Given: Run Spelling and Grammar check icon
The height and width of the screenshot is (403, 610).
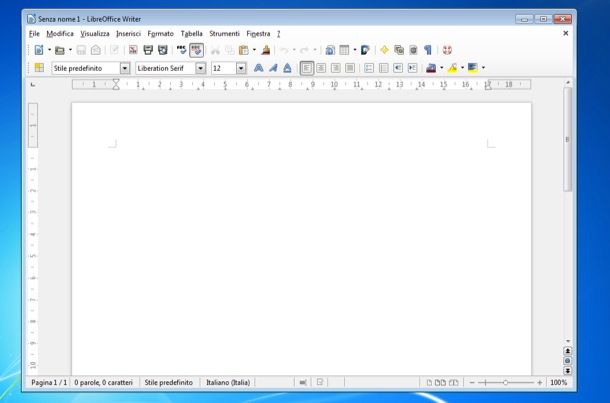Looking at the screenshot, I should pos(181,50).
